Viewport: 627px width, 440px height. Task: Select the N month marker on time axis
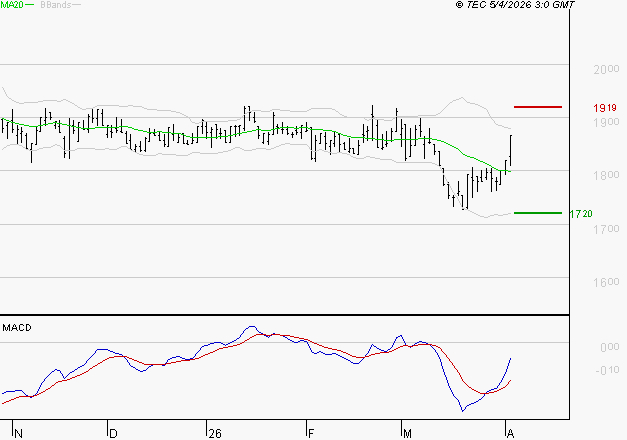click(x=17, y=434)
